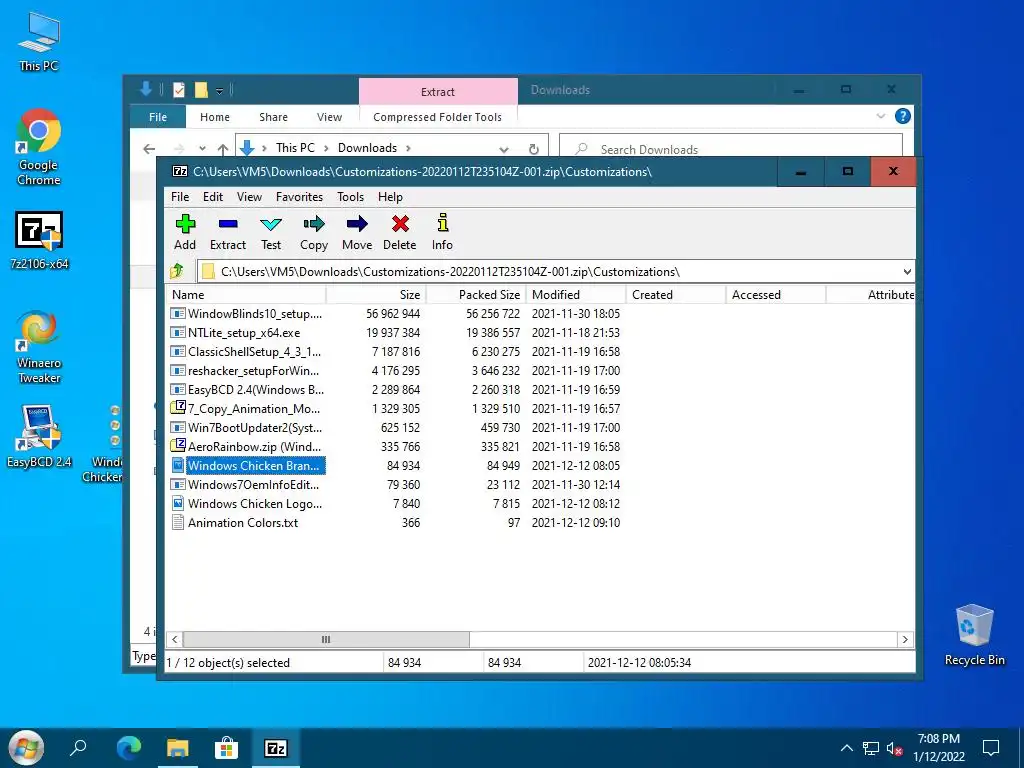
Task: Refresh the Downloads folder in Explorer
Action: (x=534, y=149)
